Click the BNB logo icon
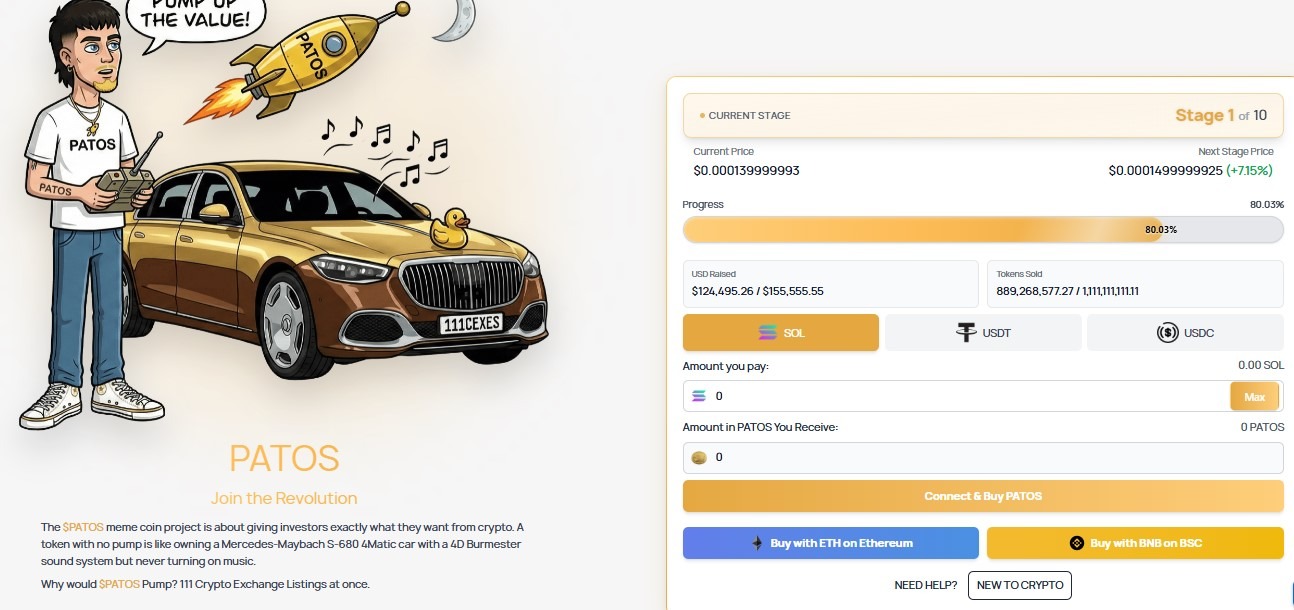 click(x=1077, y=543)
